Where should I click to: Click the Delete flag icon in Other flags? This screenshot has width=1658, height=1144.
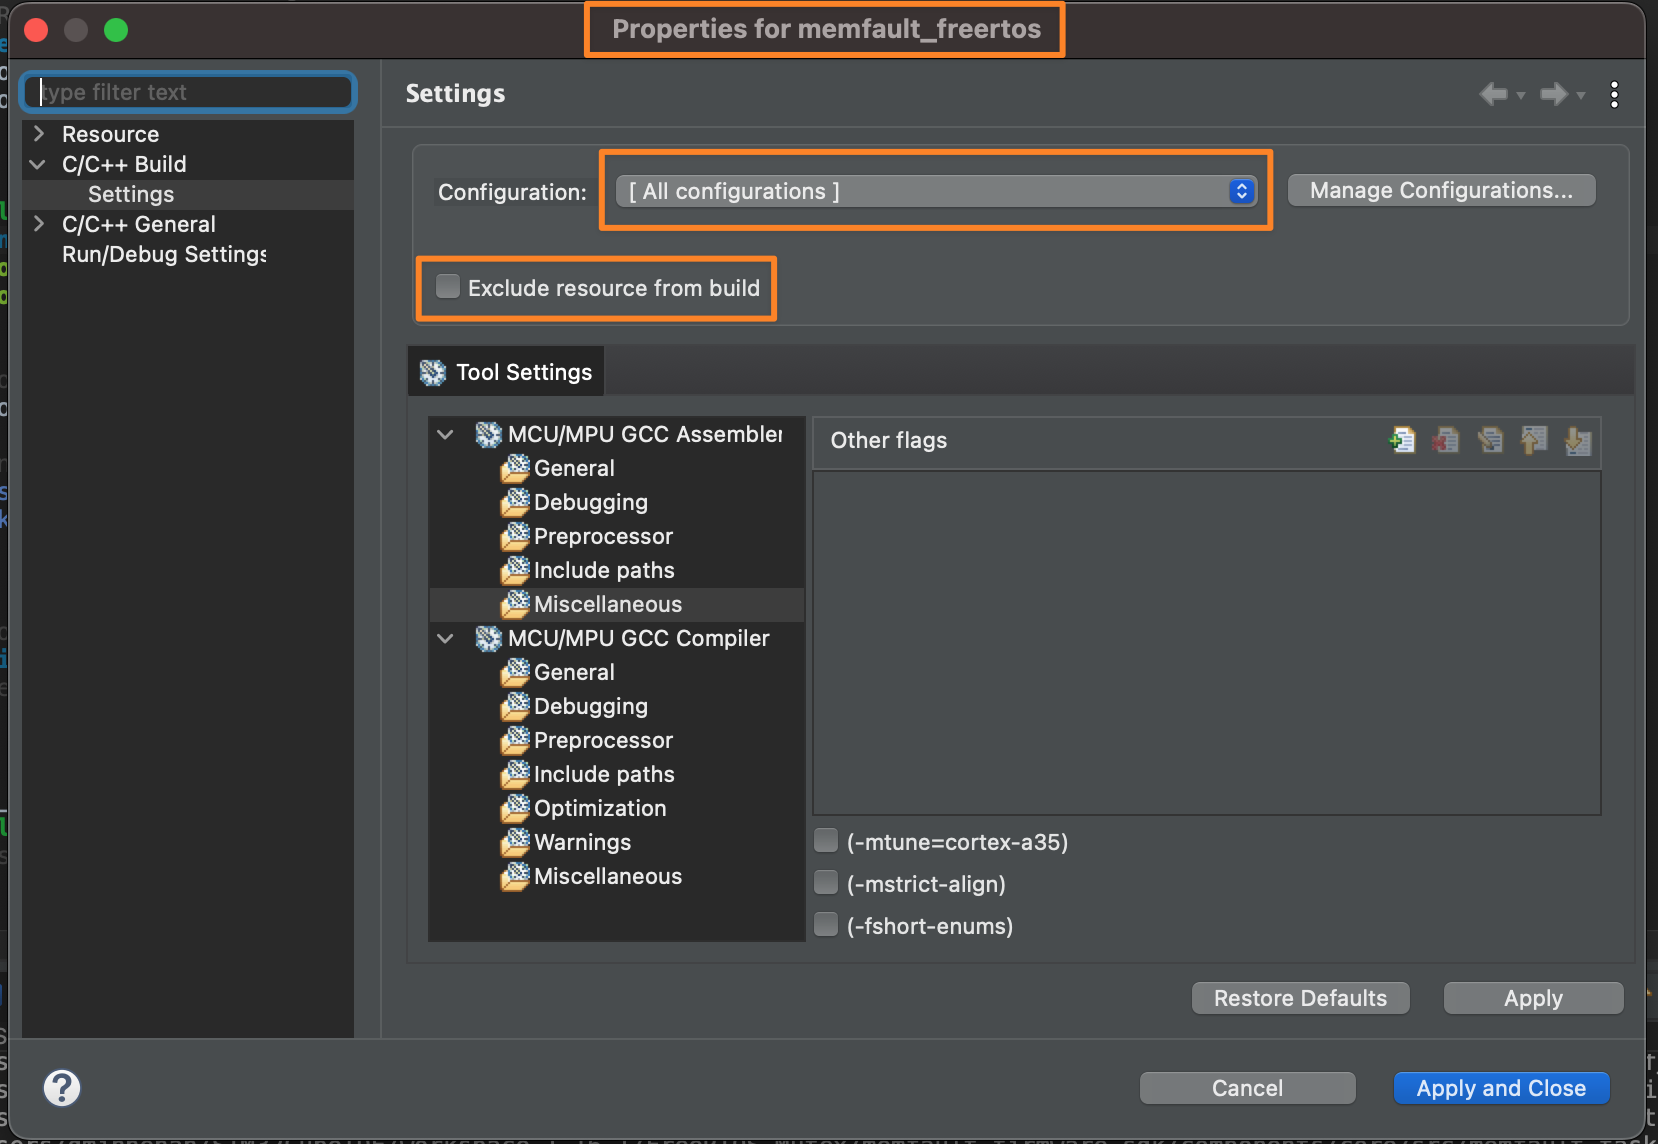coord(1446,440)
